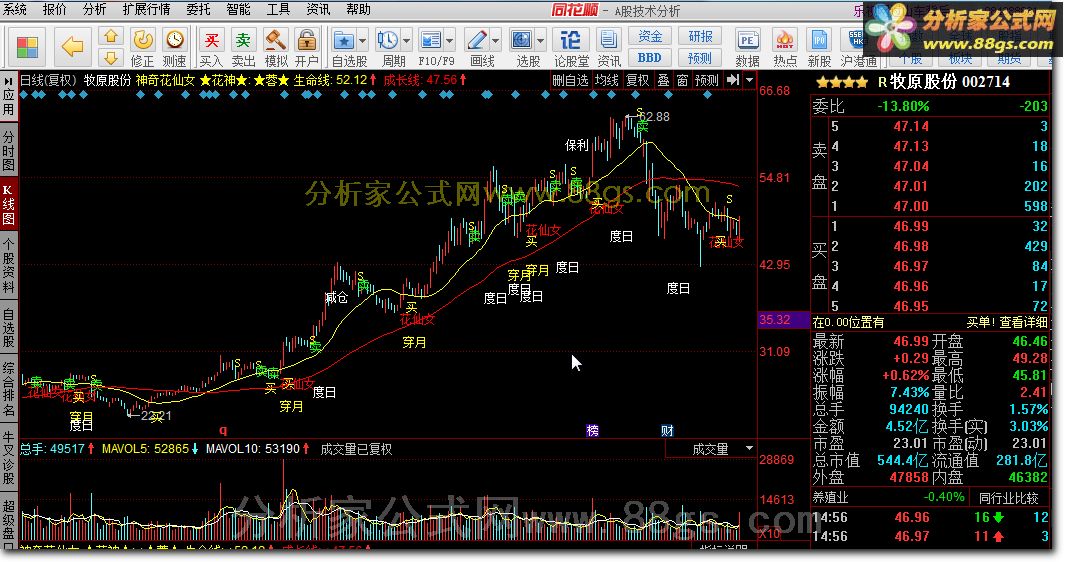Click the yellow up arrow button

[x=111, y=36]
